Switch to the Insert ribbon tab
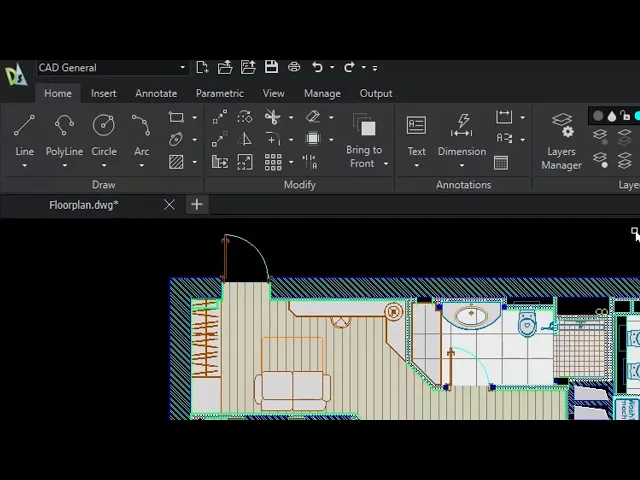Viewport: 640px width, 480px height. pyautogui.click(x=104, y=93)
